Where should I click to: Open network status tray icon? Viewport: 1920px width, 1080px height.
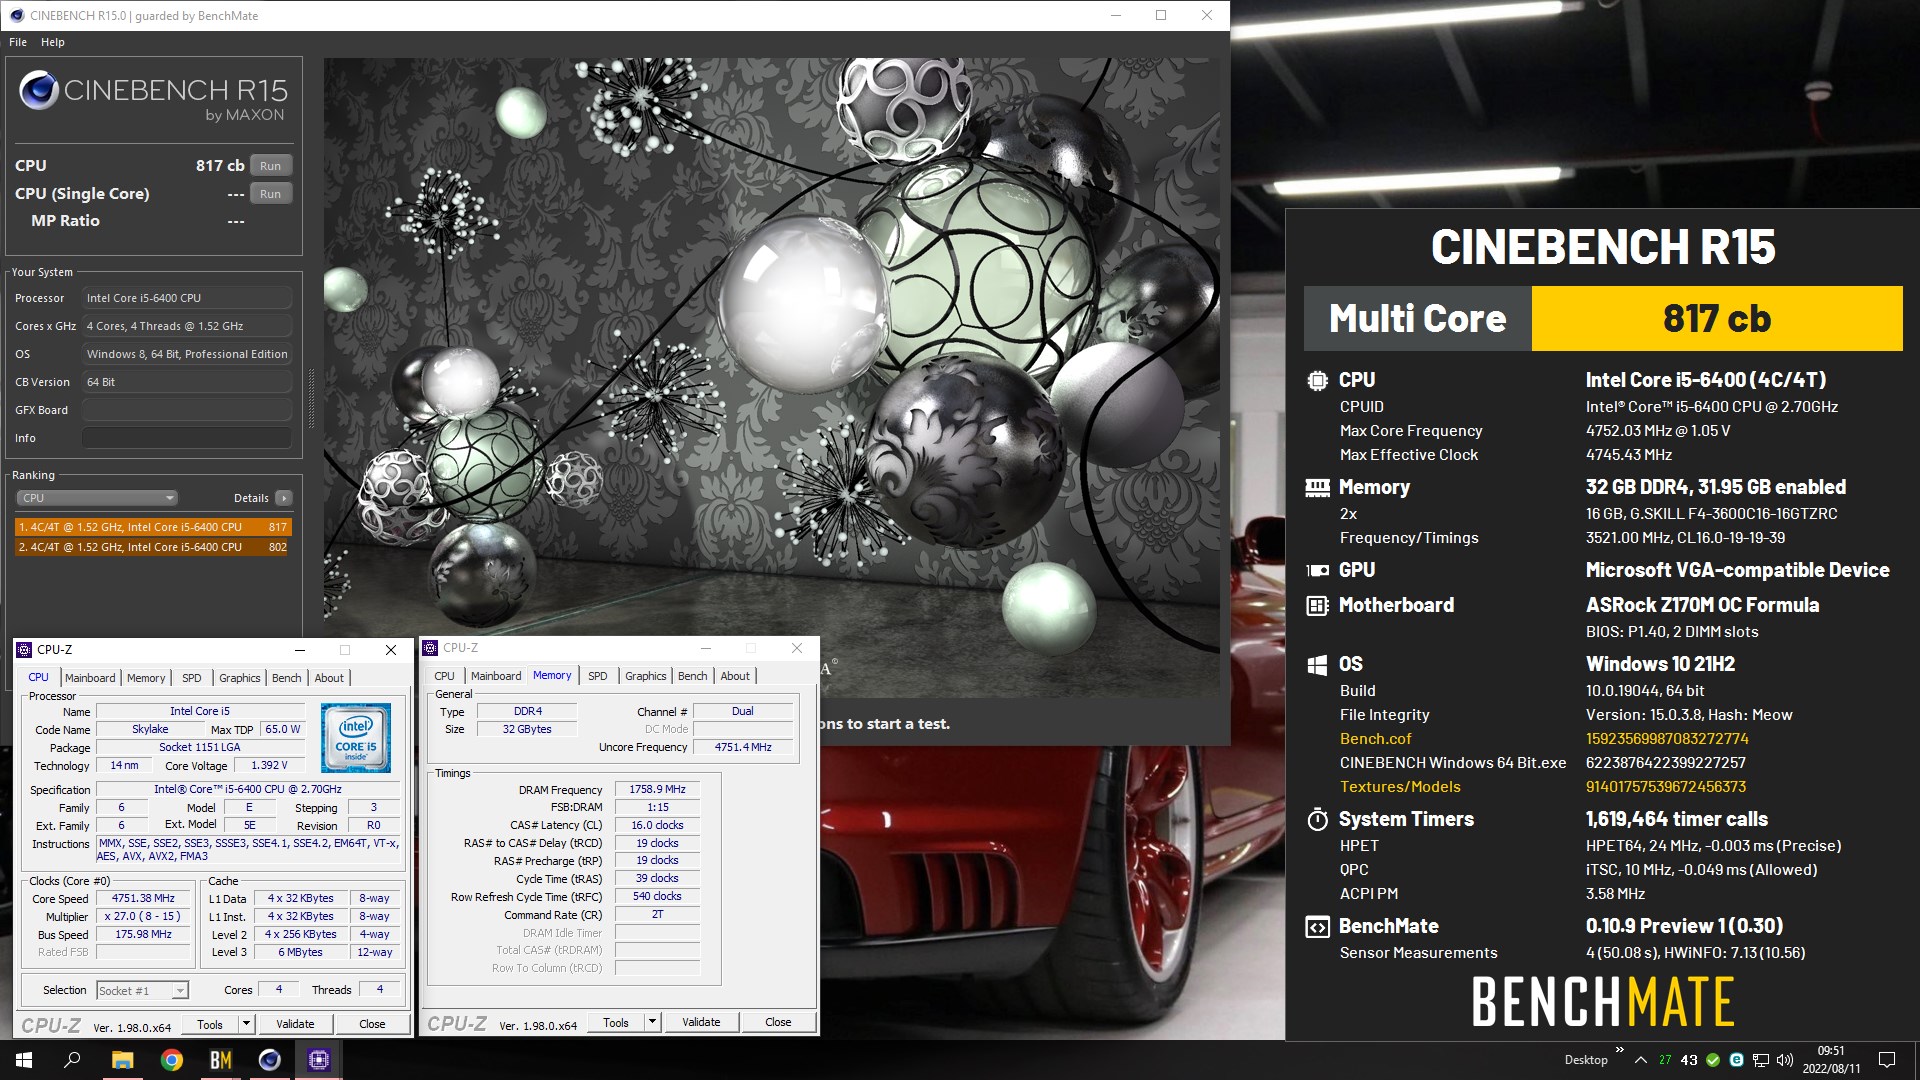[x=1761, y=1060]
